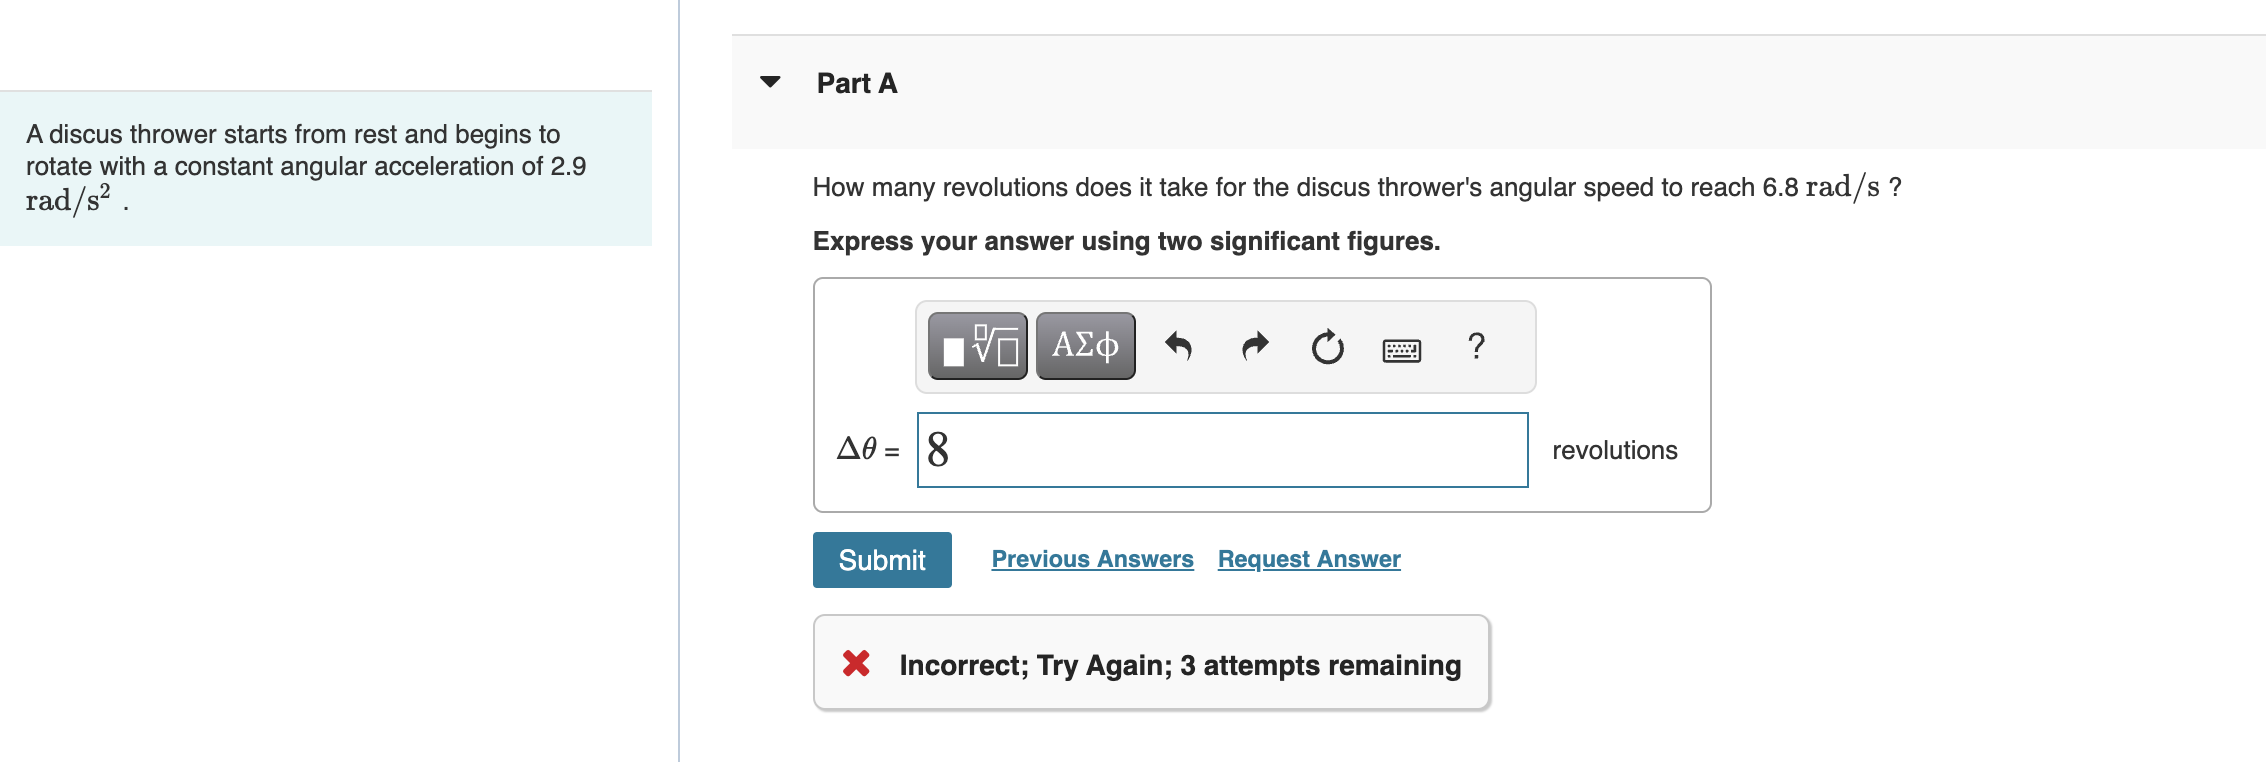Viewport: 2266px width, 762px height.
Task: Reset the answer field to default
Action: (1327, 346)
